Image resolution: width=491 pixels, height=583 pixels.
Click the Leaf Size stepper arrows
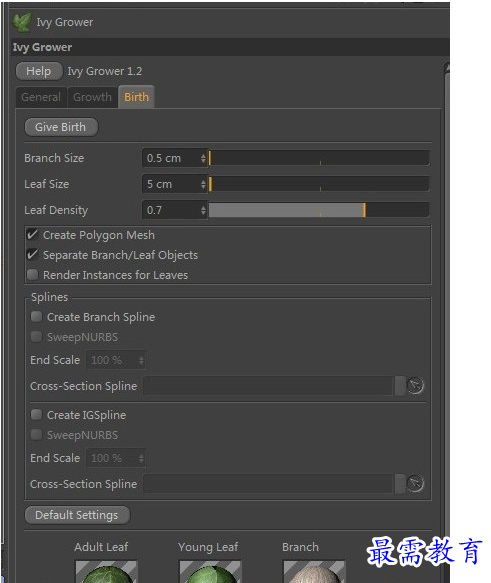point(203,184)
